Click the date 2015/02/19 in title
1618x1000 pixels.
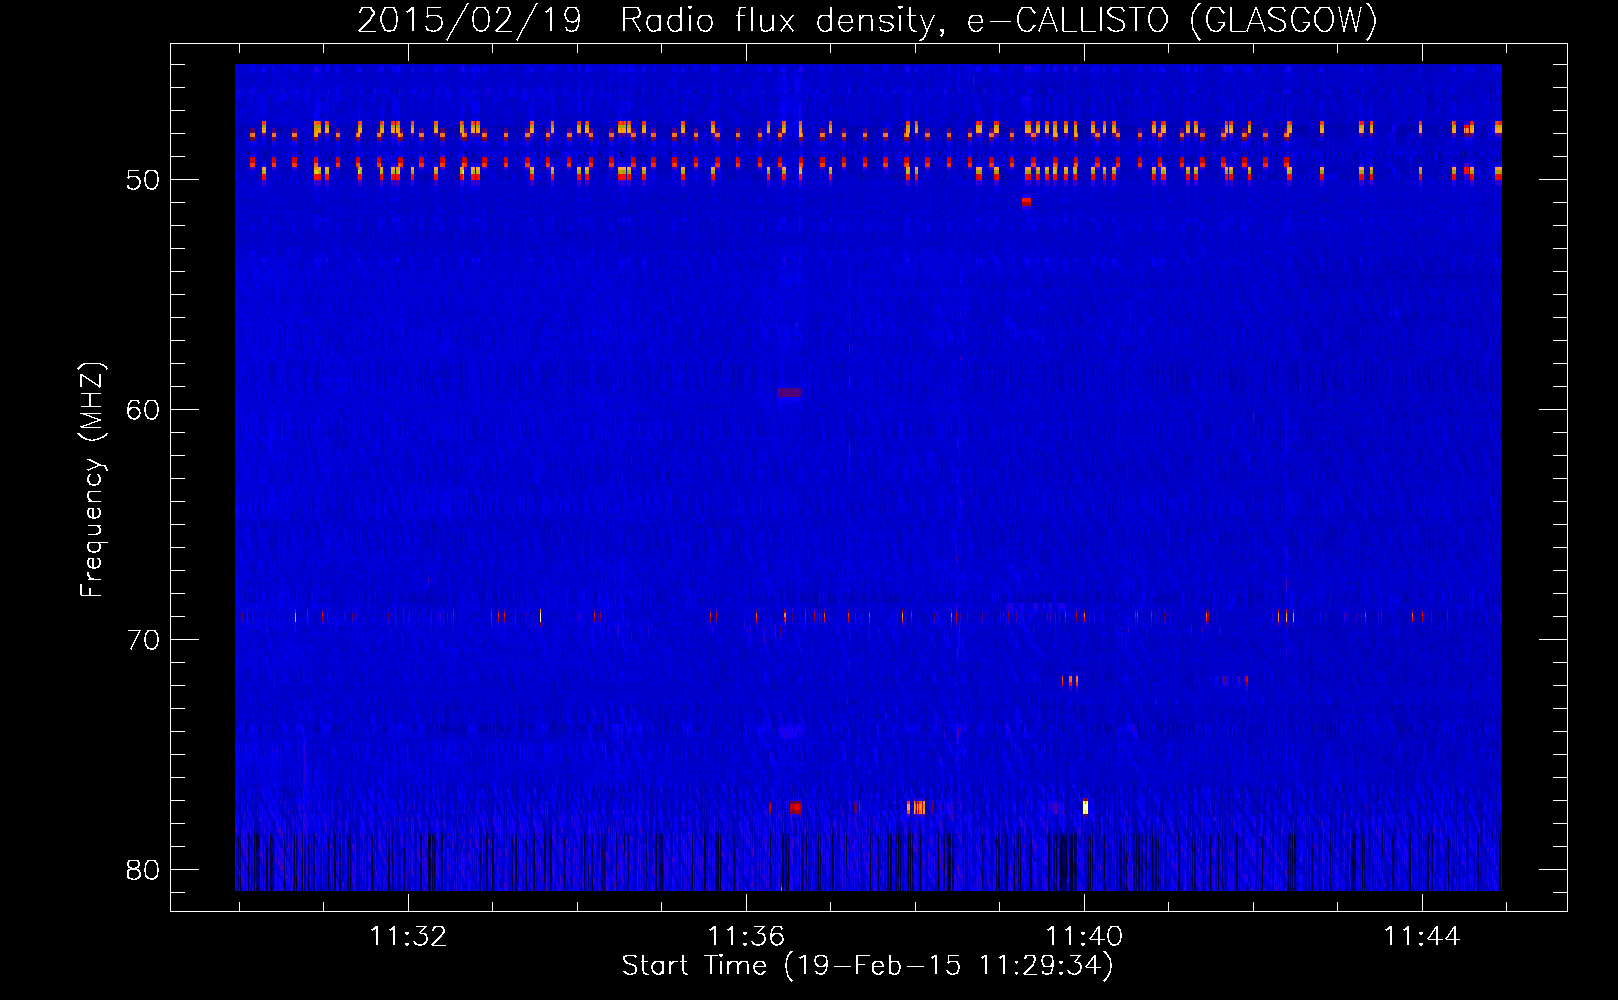click(470, 20)
